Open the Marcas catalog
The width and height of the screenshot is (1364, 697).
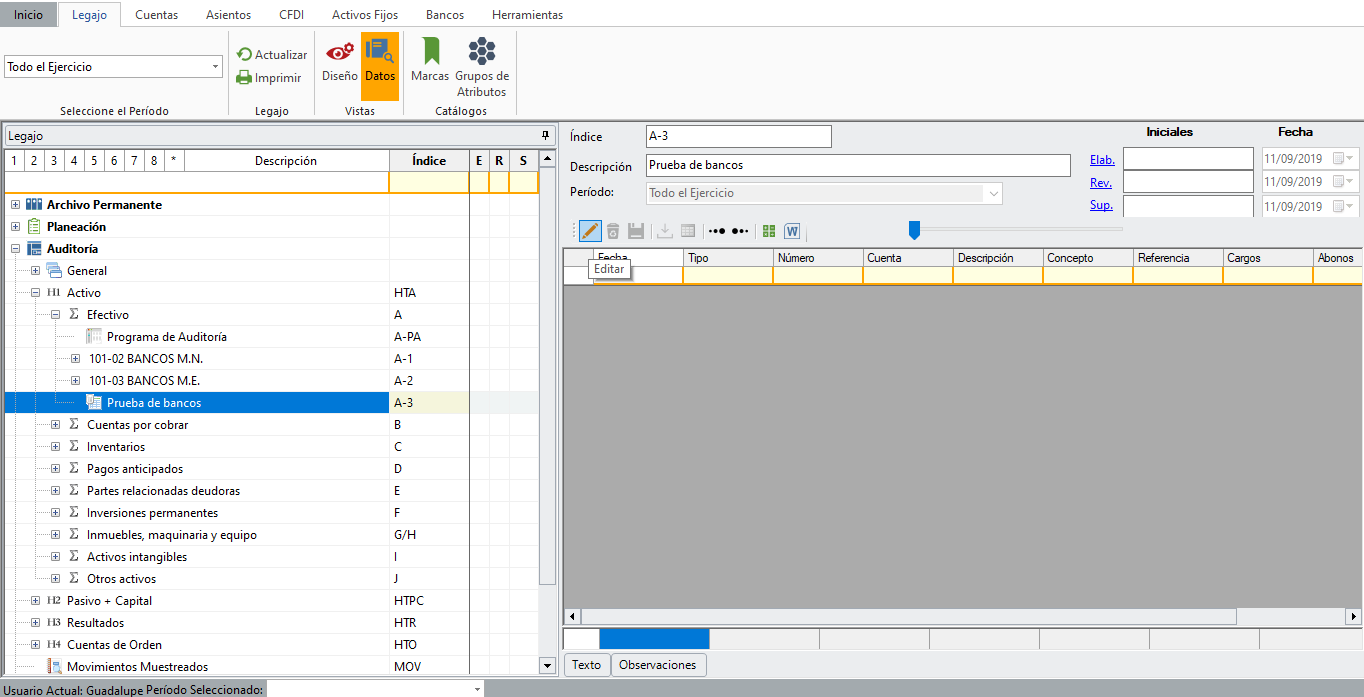[430, 62]
